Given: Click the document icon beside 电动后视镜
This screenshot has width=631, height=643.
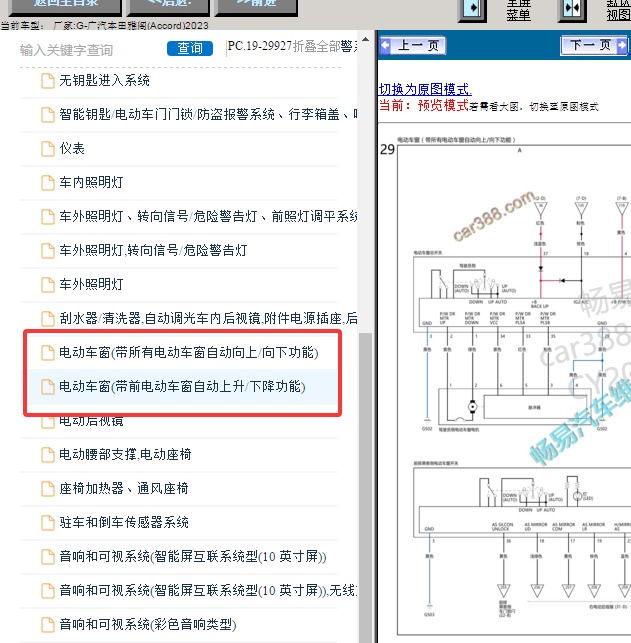Looking at the screenshot, I should tap(47, 420).
